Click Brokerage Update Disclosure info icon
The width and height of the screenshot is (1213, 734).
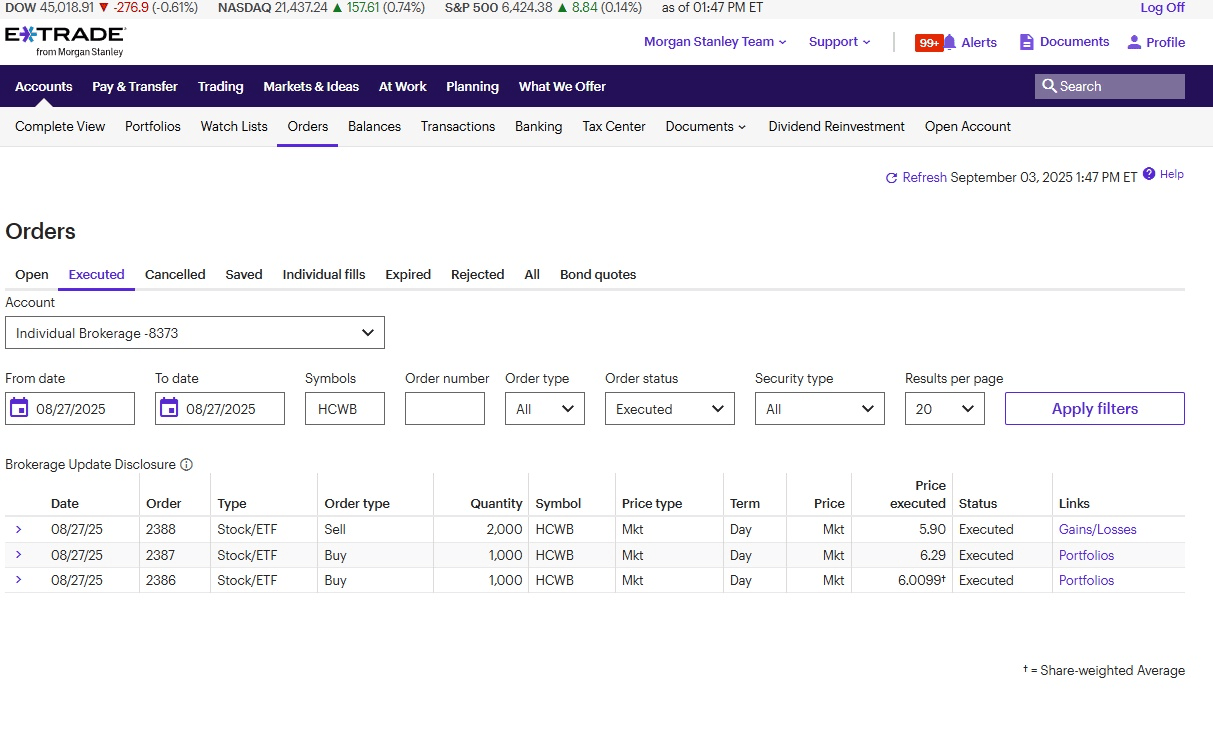[187, 465]
